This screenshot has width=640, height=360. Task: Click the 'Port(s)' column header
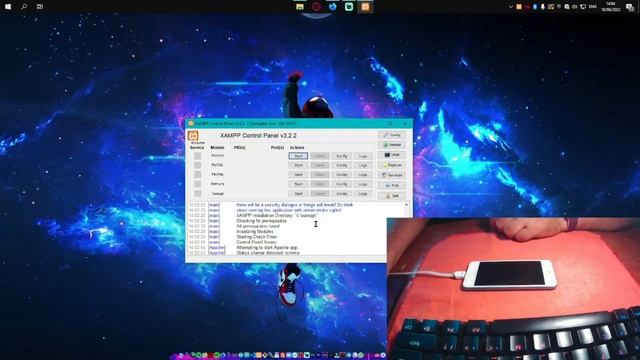pyautogui.click(x=277, y=147)
